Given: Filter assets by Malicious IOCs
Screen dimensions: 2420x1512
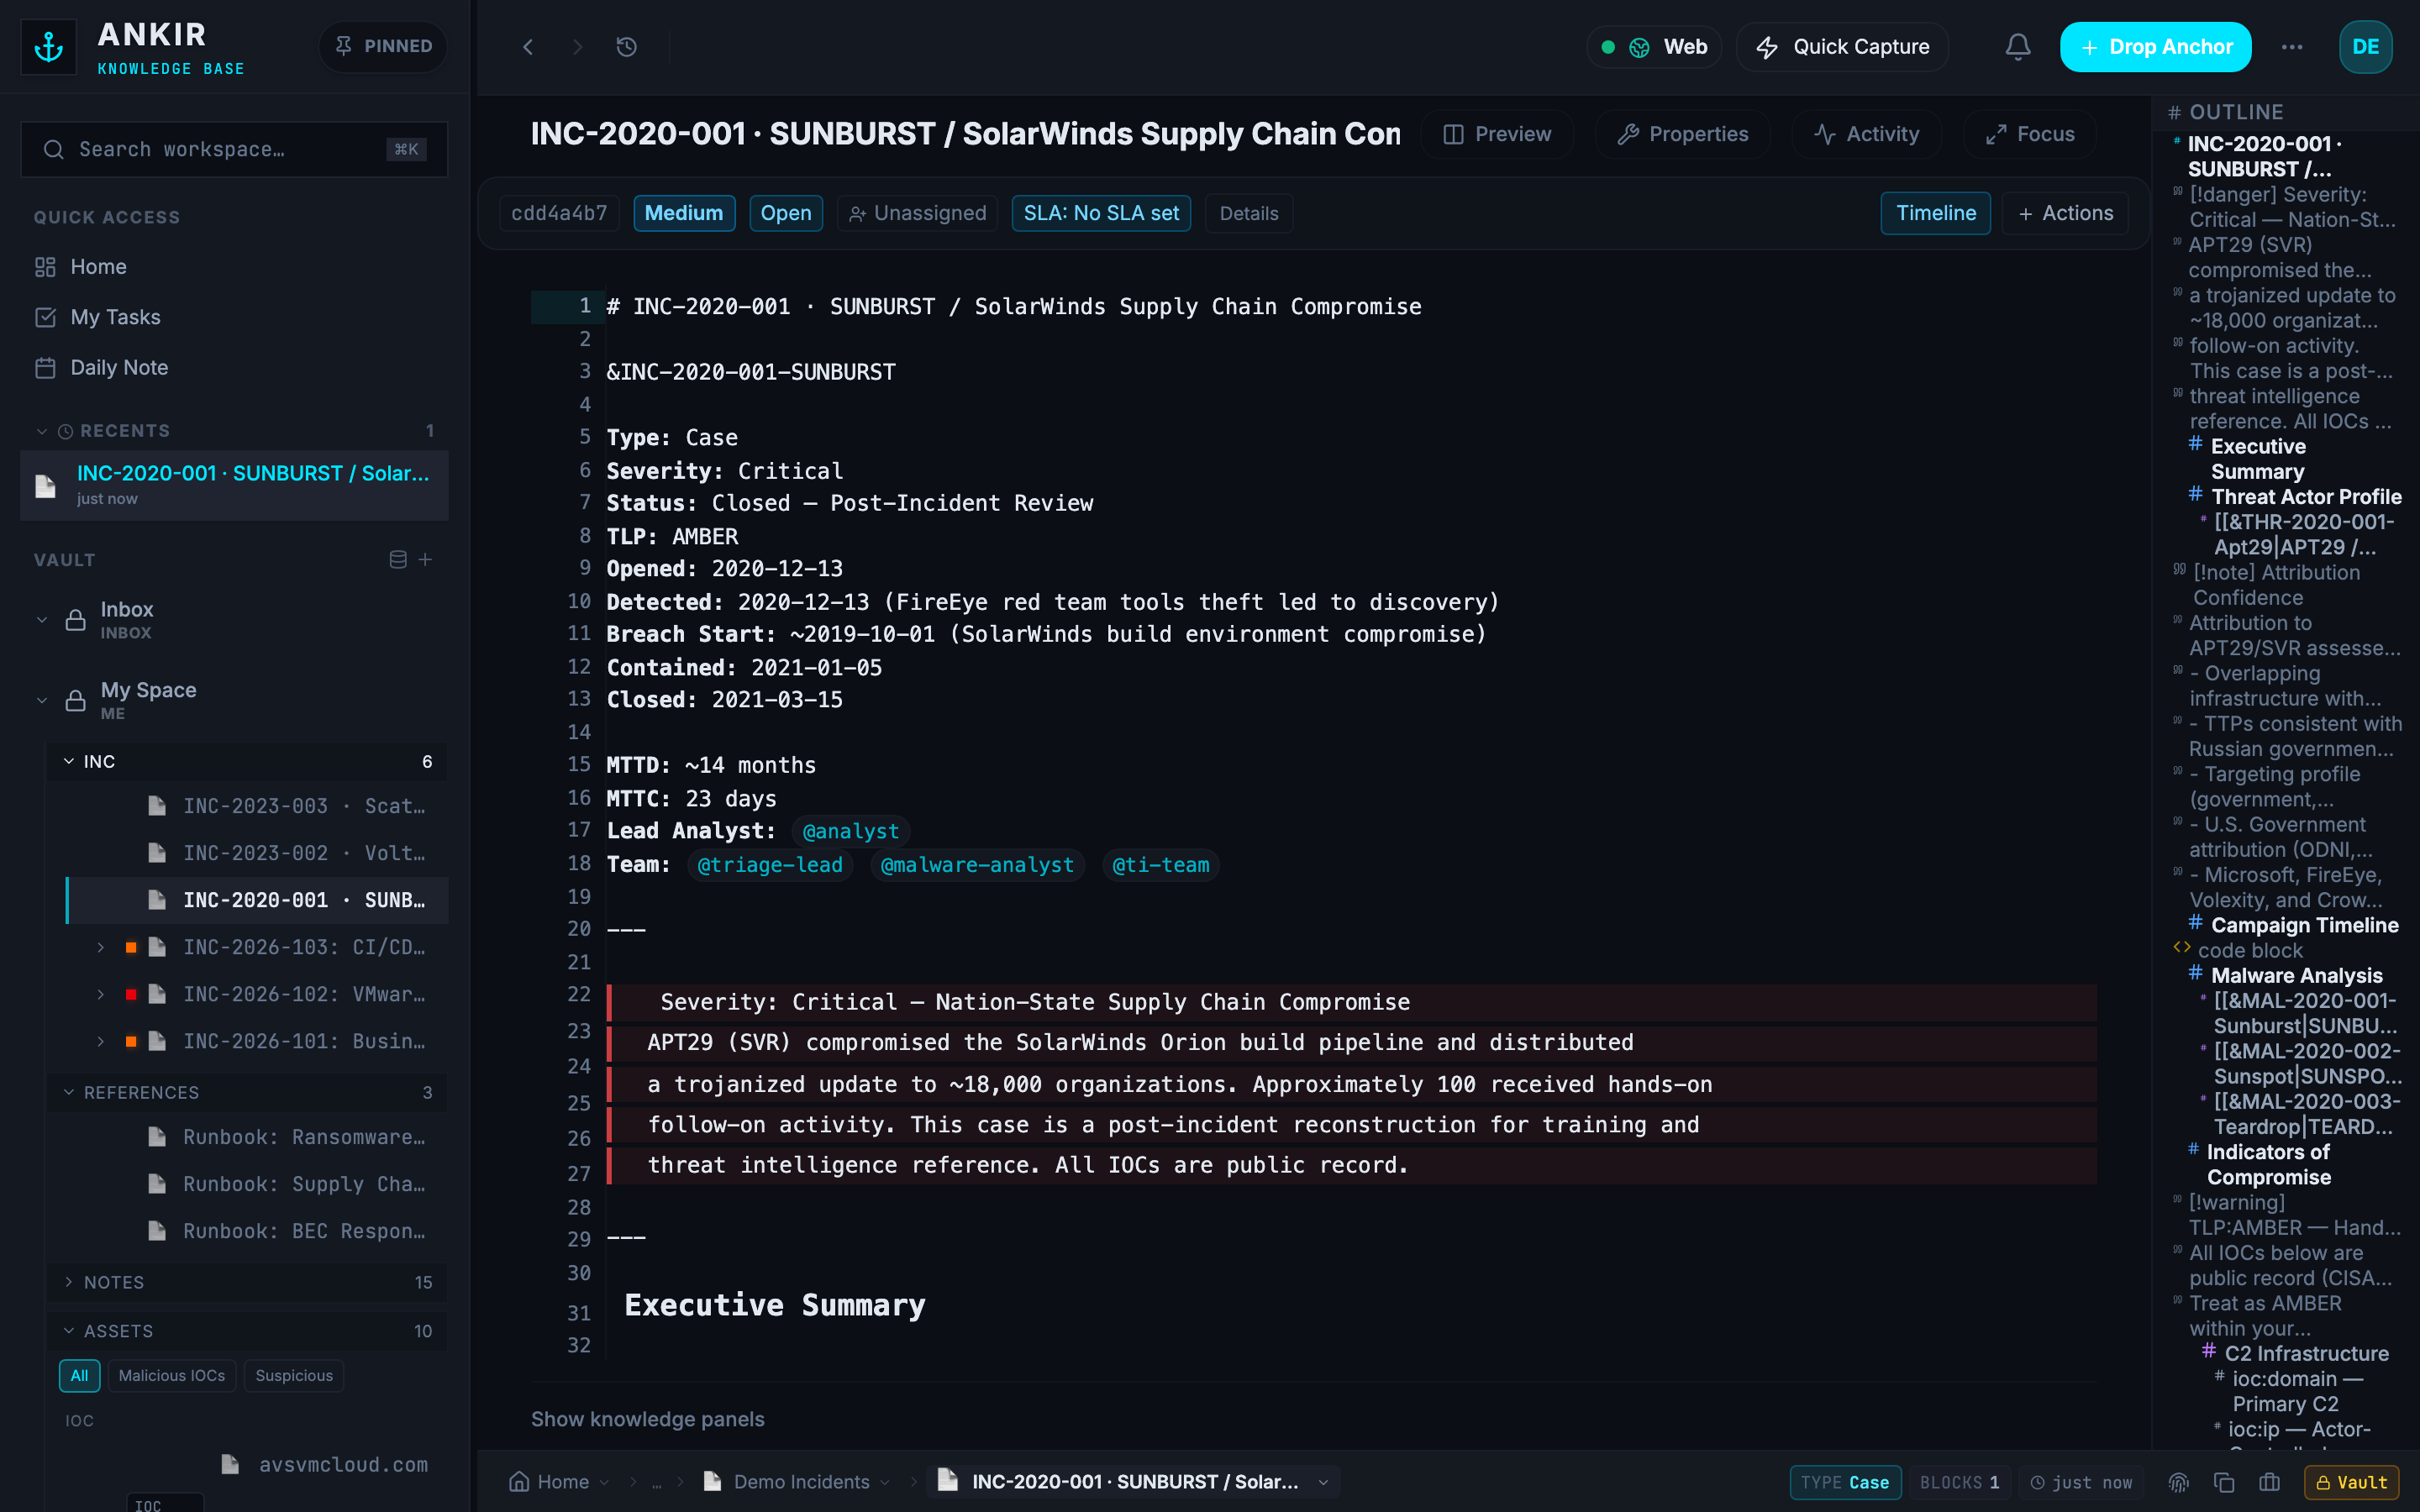Looking at the screenshot, I should point(172,1376).
